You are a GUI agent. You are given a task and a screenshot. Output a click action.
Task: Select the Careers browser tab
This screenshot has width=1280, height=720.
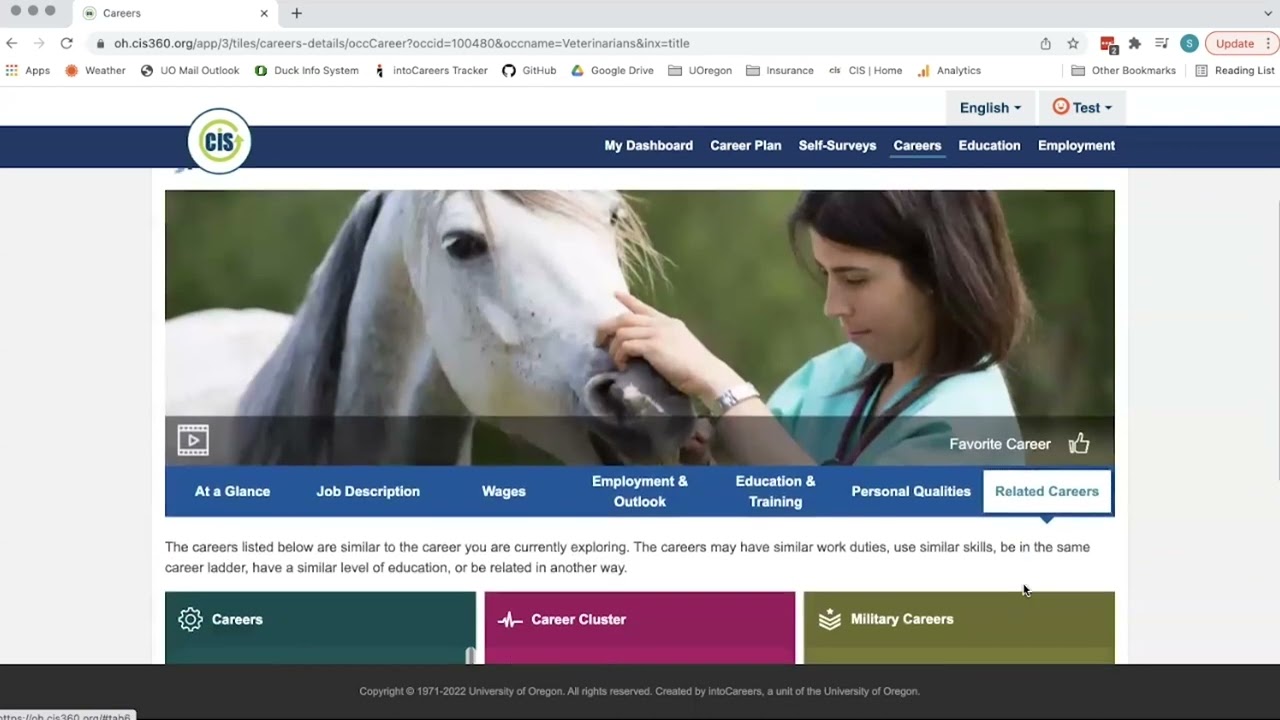(175, 13)
